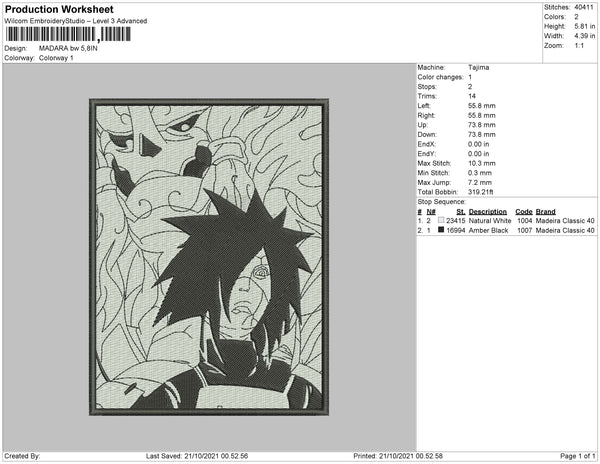
Task: Select the Total Bobbin value 319.21ft
Action: point(481,192)
